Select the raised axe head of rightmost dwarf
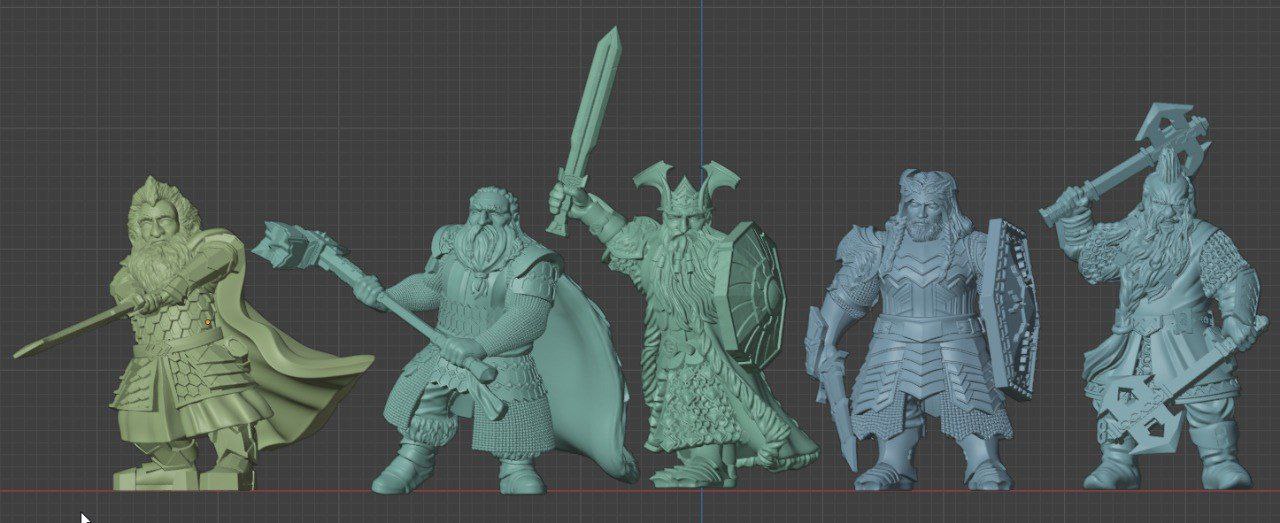The height and width of the screenshot is (523, 1280). point(1173,133)
